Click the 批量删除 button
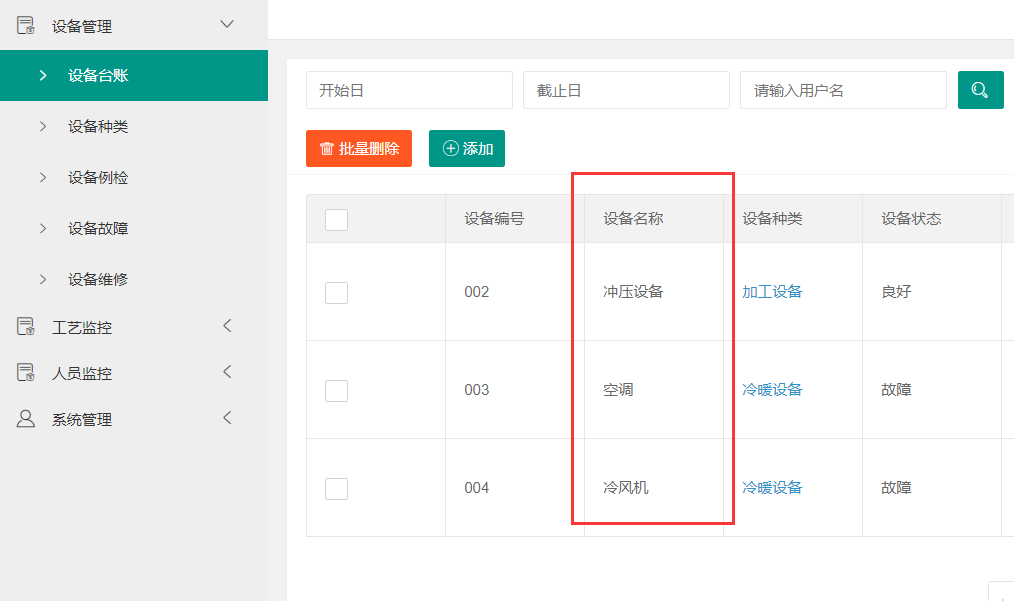Viewport: 1014px width, 601px height. [x=359, y=149]
